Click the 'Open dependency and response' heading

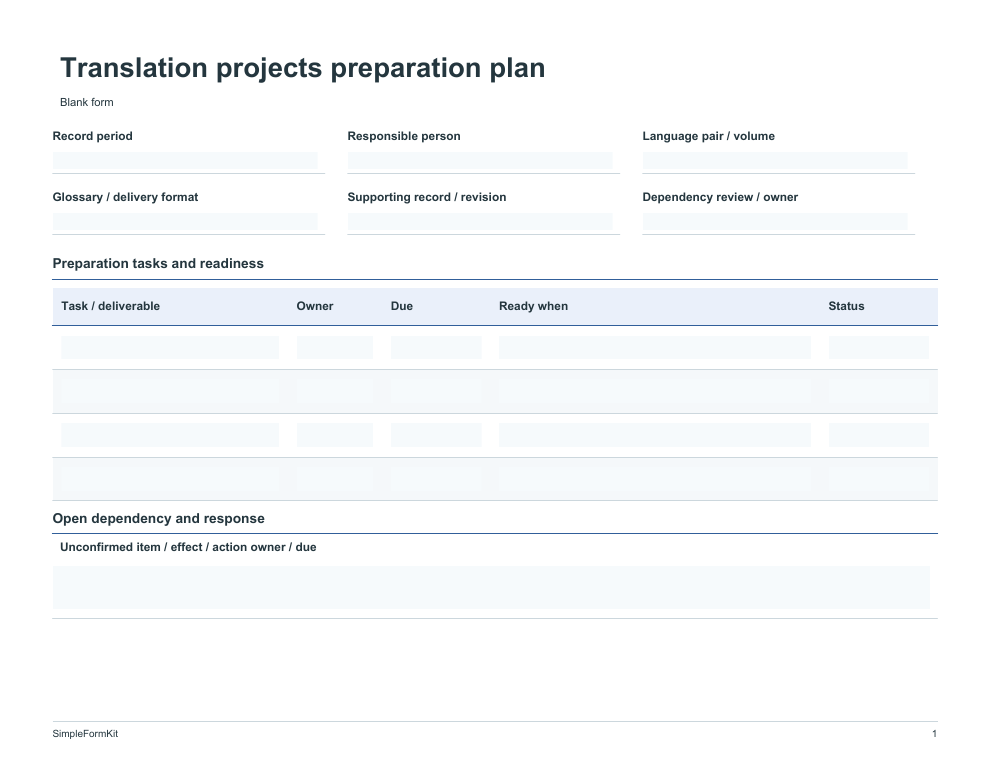coord(158,518)
